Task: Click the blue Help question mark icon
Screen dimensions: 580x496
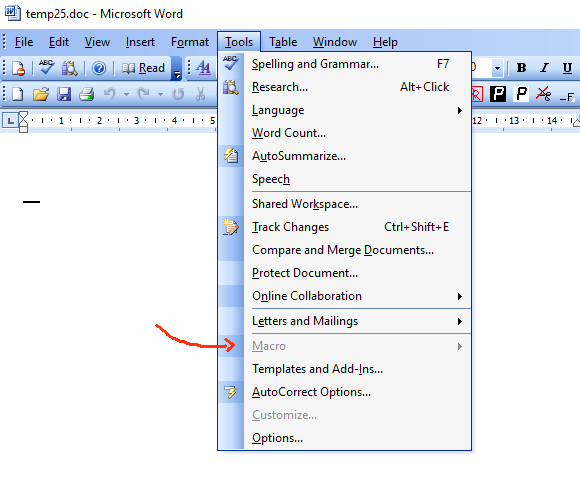Action: pos(99,68)
